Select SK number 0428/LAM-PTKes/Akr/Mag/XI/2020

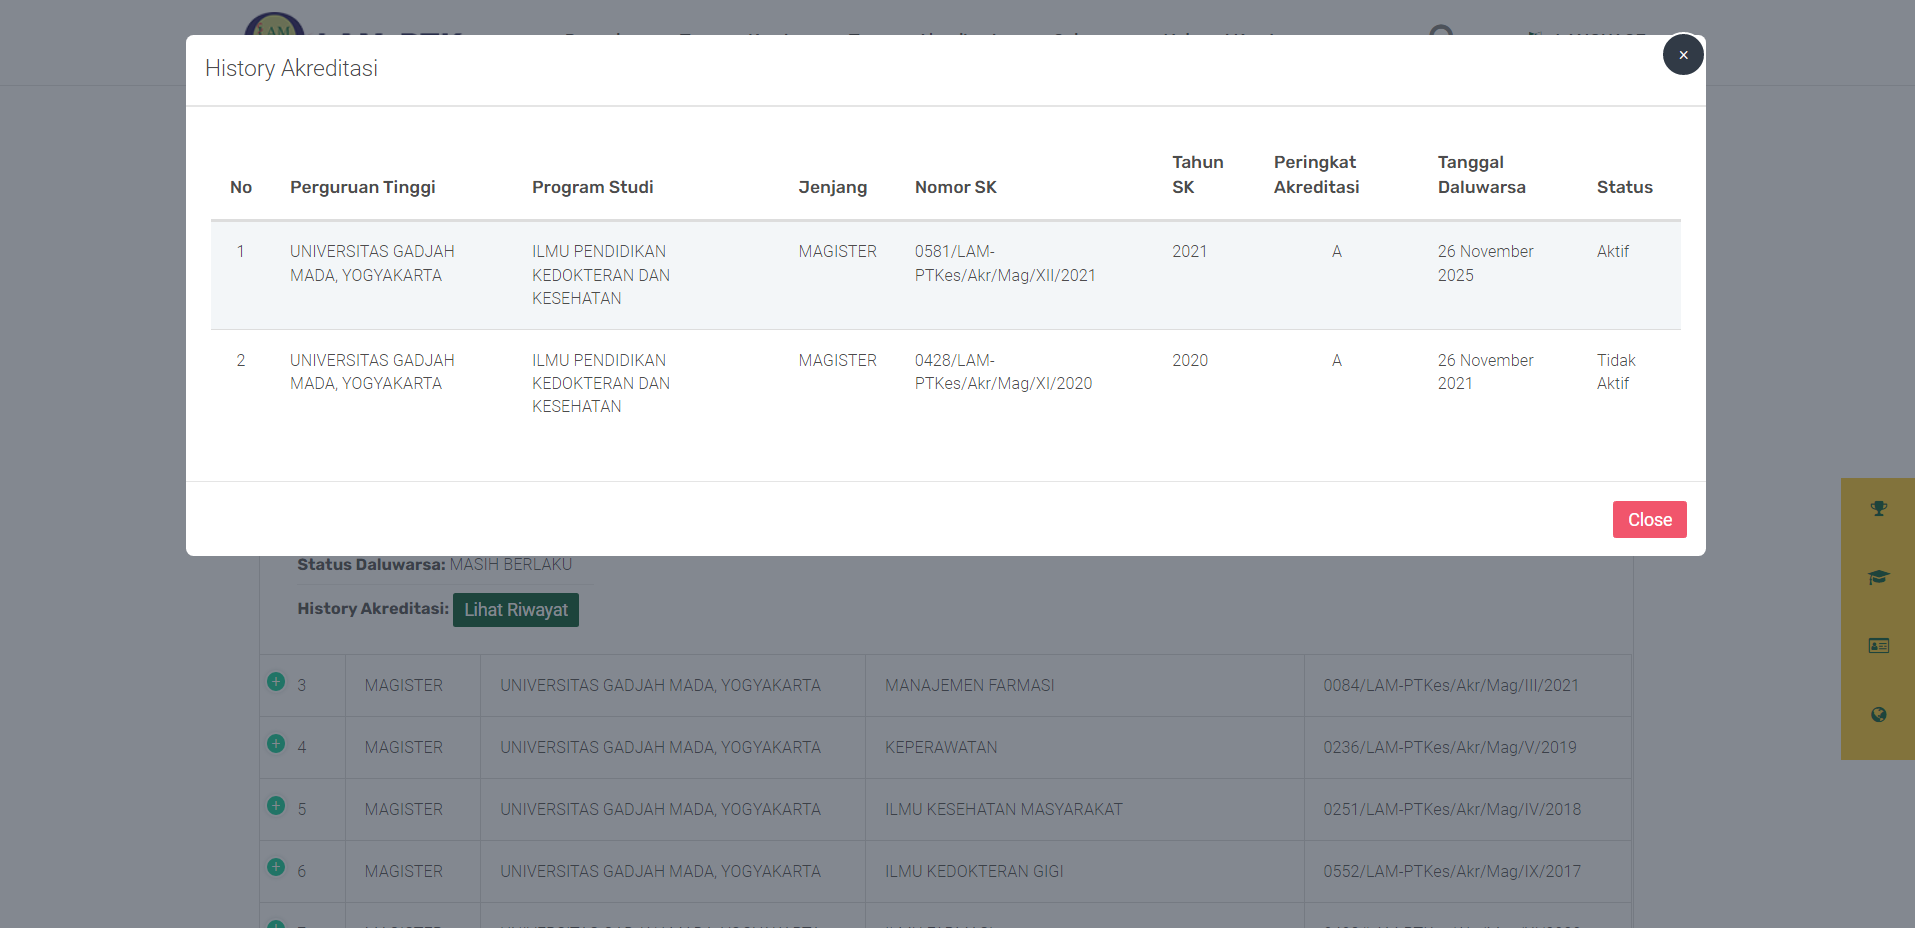coord(1003,372)
